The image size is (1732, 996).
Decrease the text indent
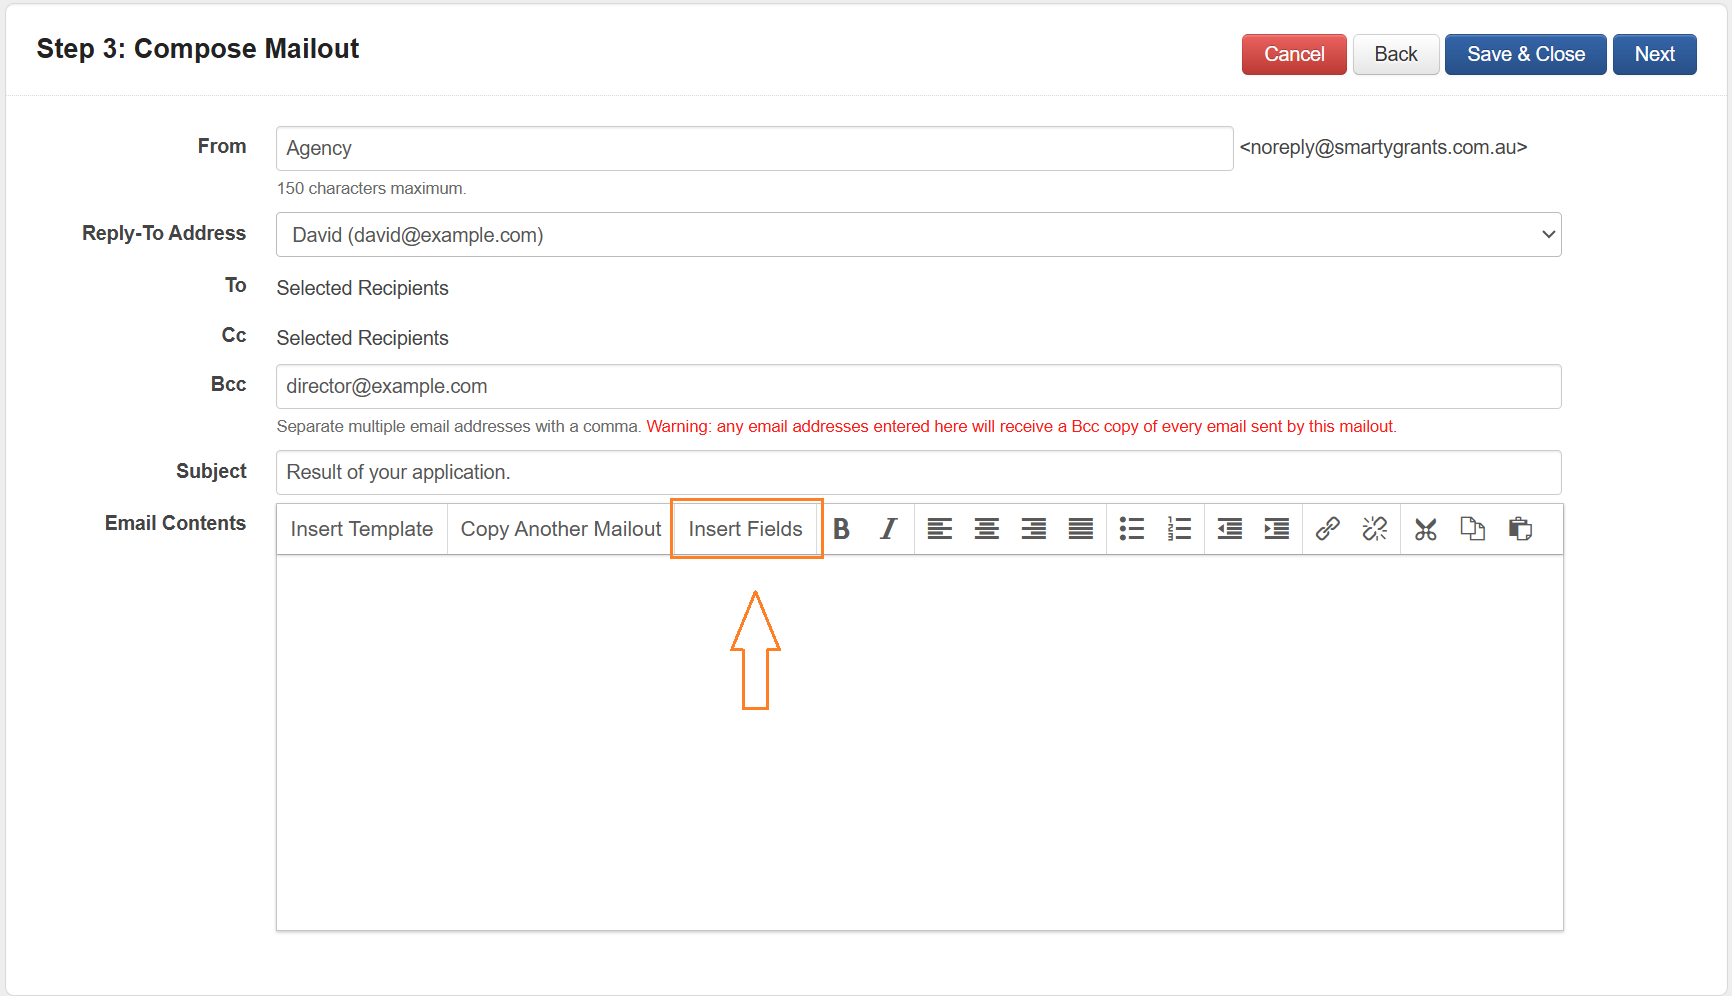[x=1229, y=529]
